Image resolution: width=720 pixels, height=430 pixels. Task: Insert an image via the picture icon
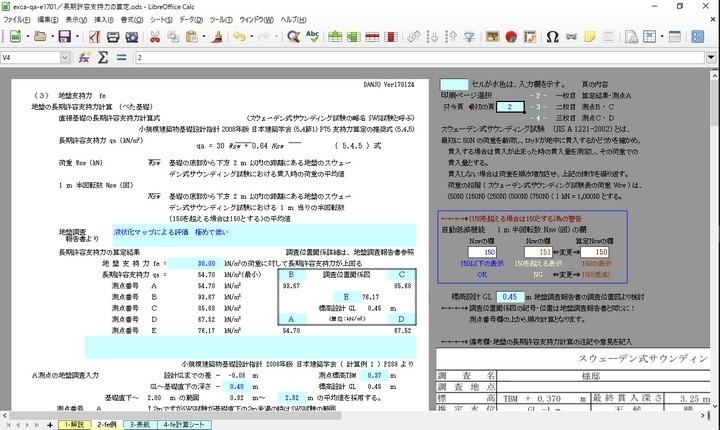492,36
